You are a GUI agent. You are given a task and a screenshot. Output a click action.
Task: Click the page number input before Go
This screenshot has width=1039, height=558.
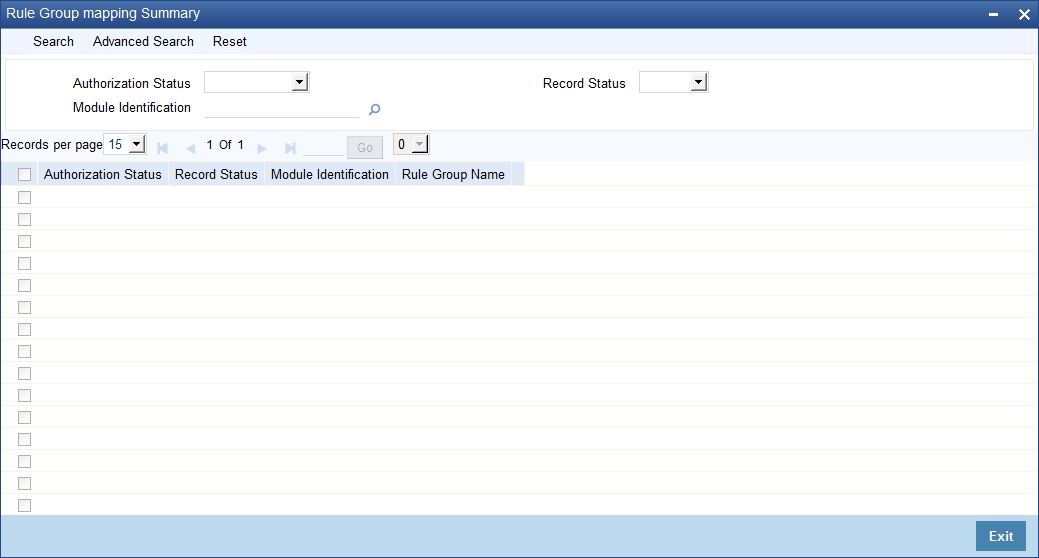tap(323, 147)
